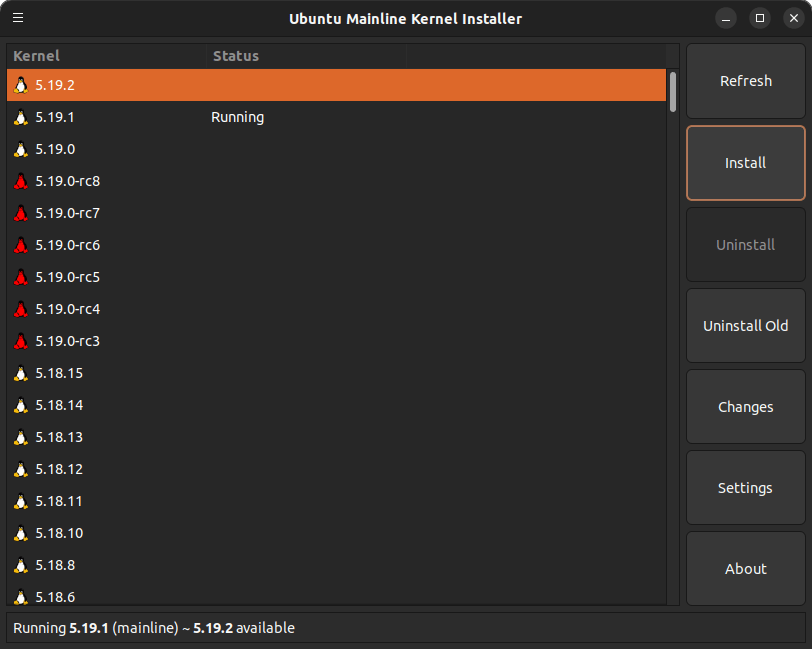
Task: Click the Tux icon beside 5.18.10
Action: [21, 533]
